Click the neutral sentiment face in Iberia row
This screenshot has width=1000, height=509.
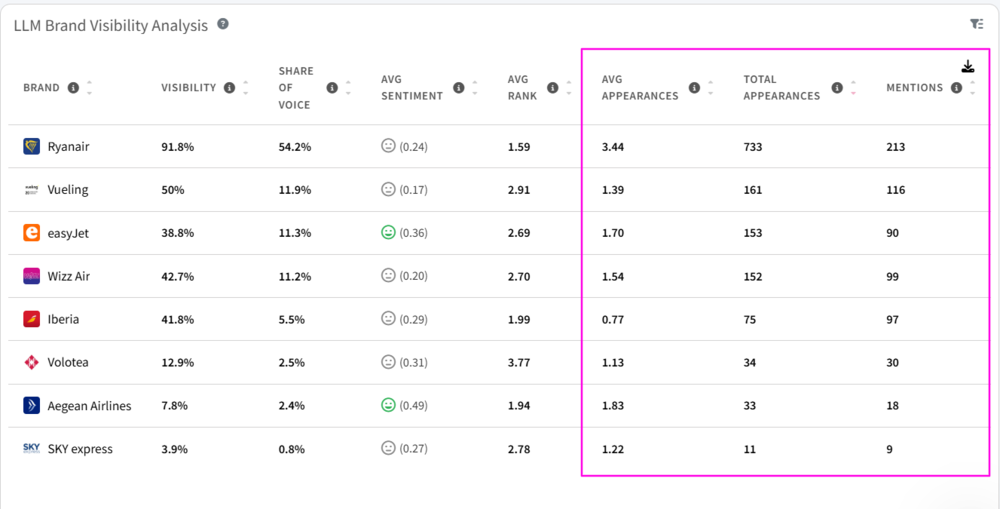(x=388, y=318)
